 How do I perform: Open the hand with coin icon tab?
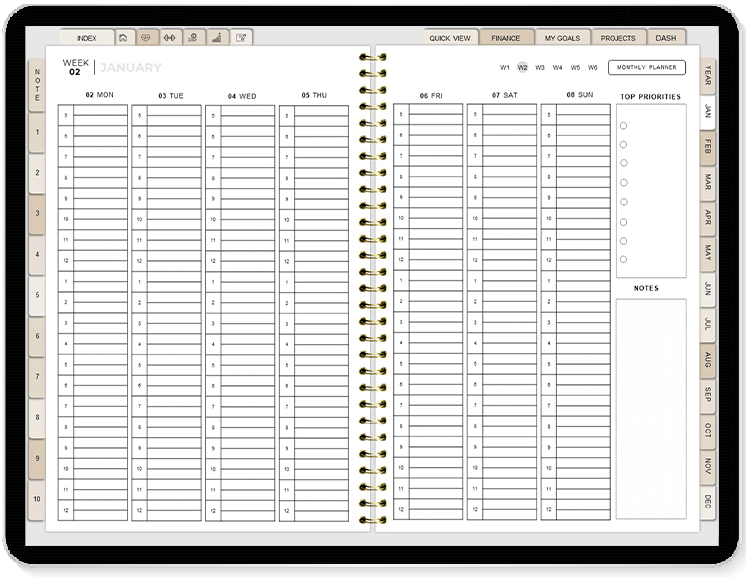(x=193, y=38)
